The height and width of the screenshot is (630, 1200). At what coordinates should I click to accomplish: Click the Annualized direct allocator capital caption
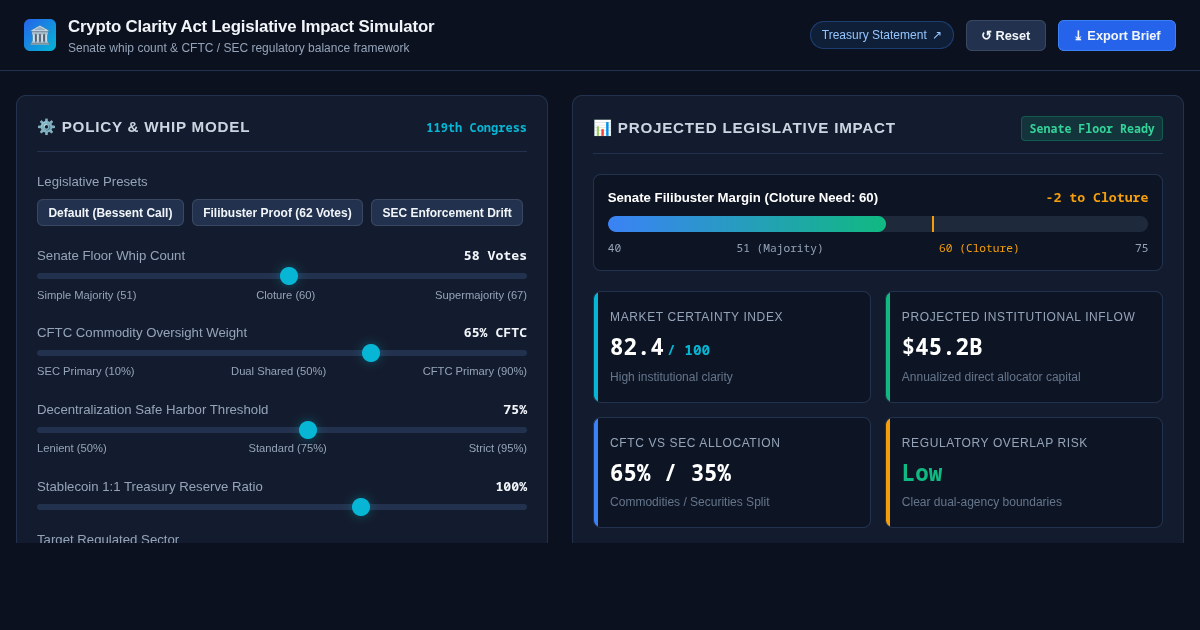click(x=991, y=377)
